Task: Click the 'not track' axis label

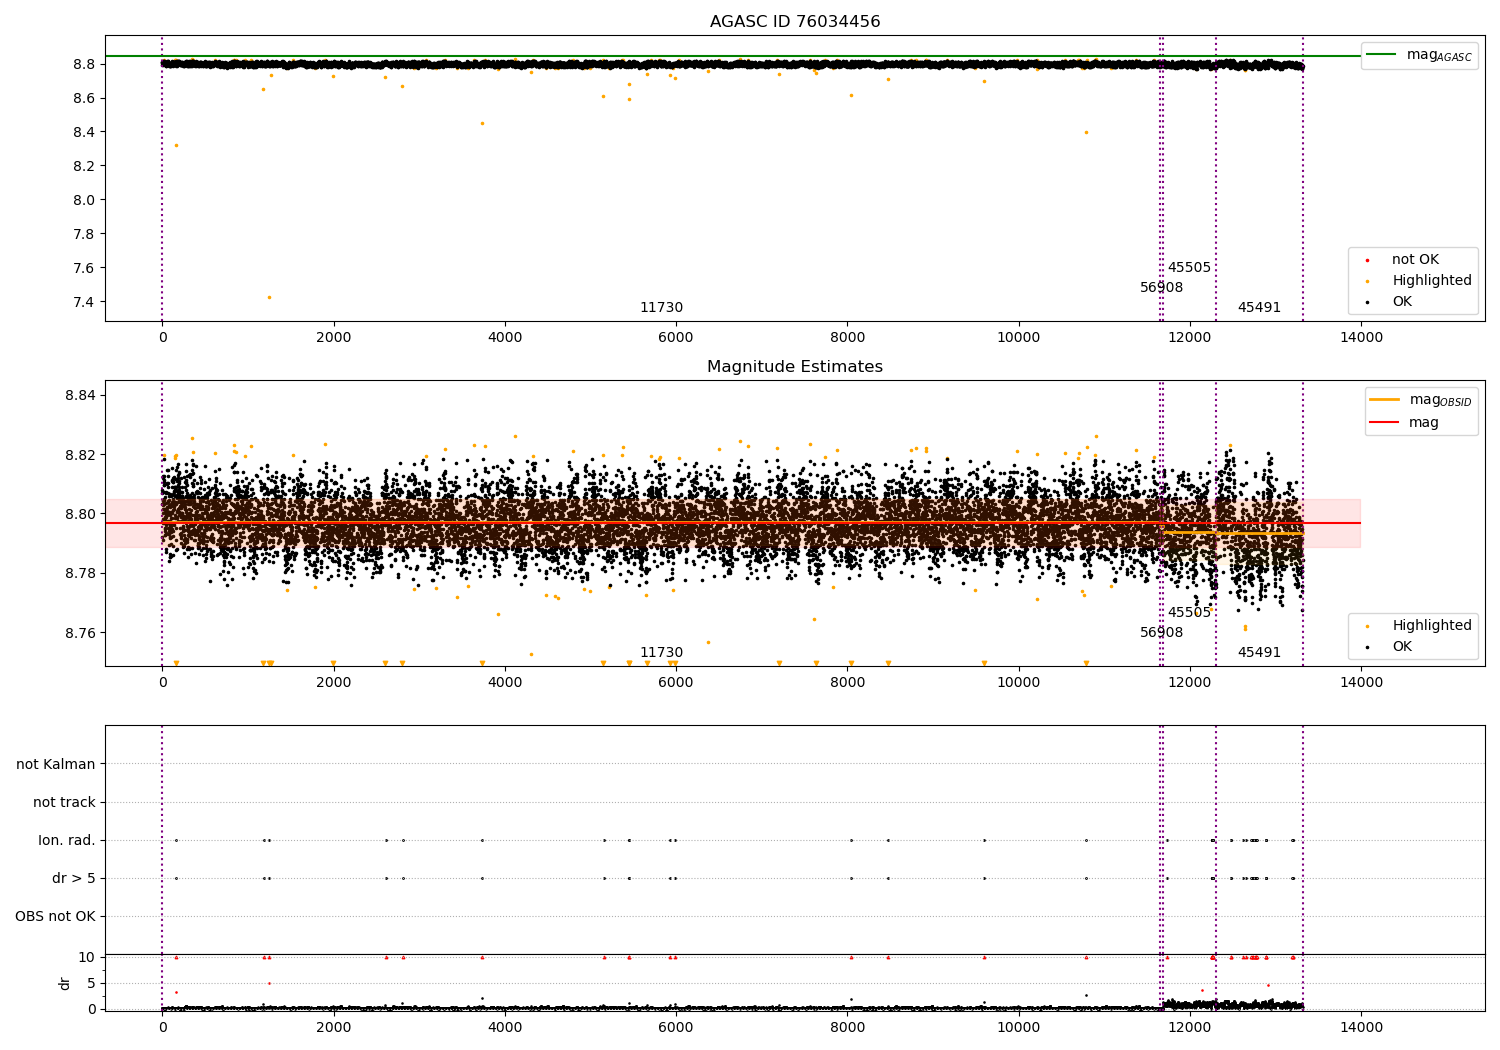Action: [x=64, y=802]
